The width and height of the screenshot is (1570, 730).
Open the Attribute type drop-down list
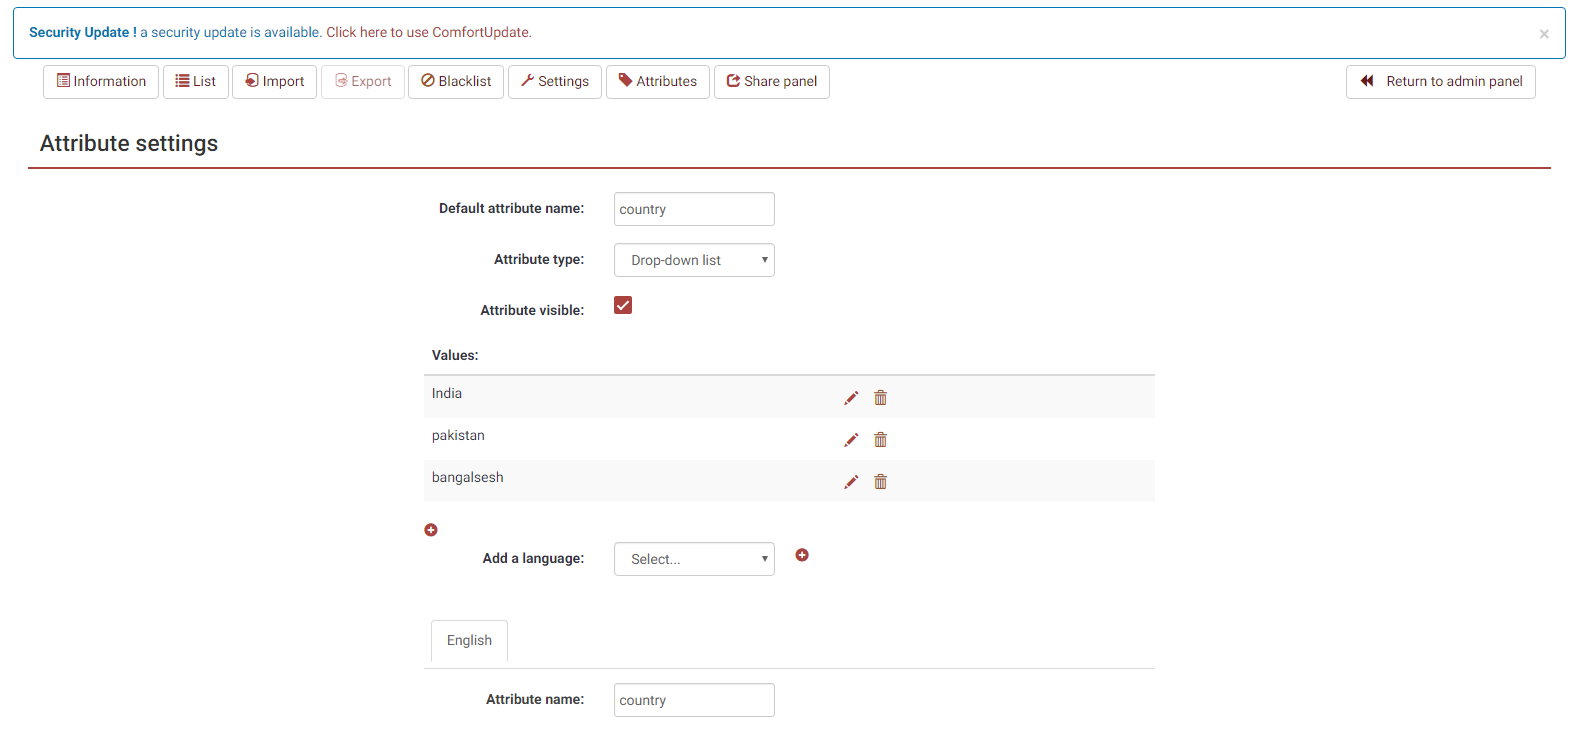point(694,260)
